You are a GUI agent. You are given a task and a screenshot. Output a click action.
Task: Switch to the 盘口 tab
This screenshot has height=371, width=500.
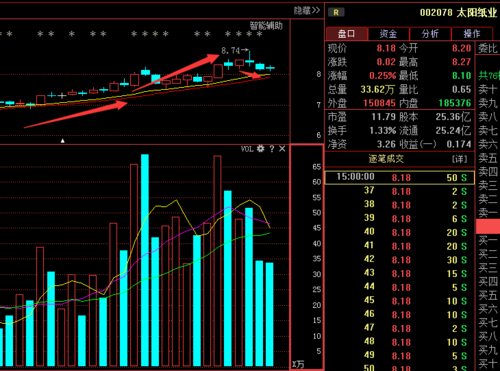pos(347,34)
